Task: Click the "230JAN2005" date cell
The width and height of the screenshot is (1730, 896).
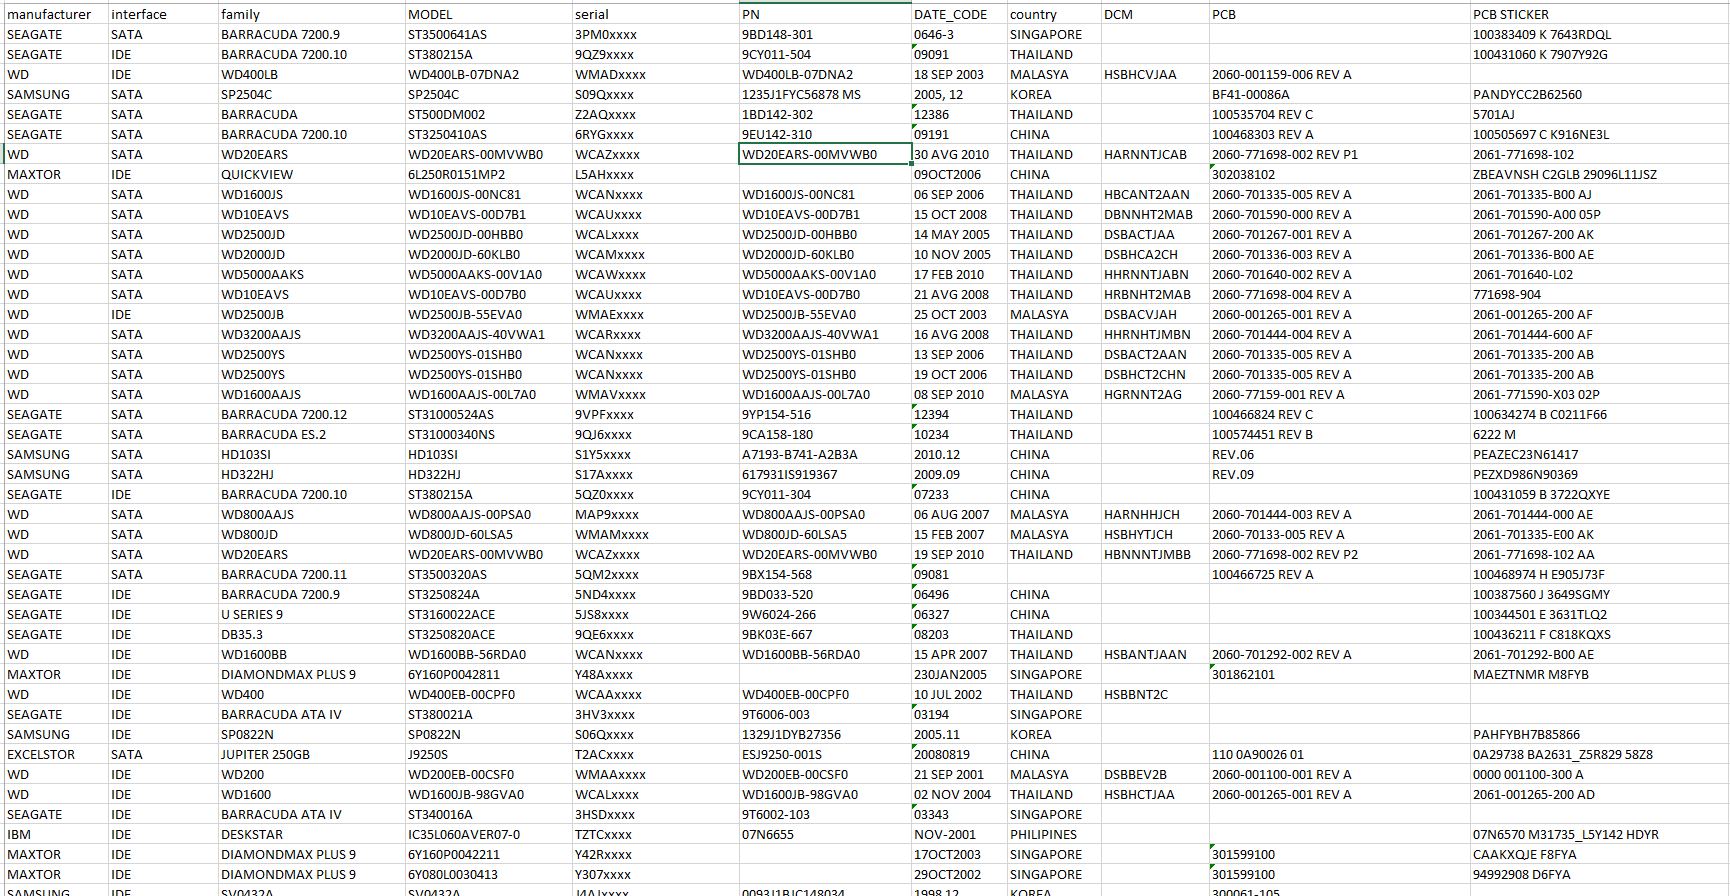Action: (x=959, y=674)
